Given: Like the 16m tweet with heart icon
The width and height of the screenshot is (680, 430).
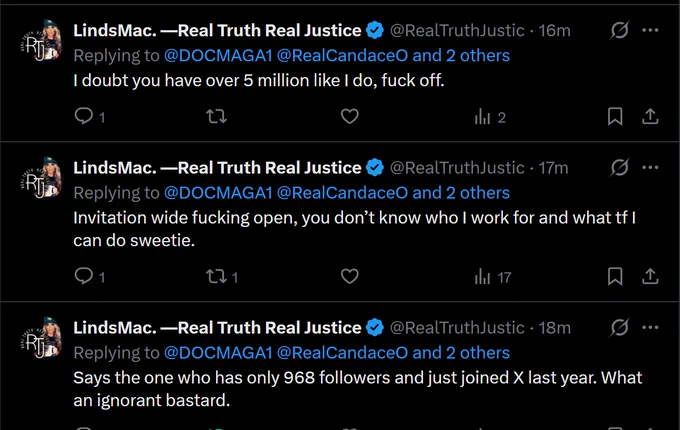Looking at the screenshot, I should click(x=350, y=116).
